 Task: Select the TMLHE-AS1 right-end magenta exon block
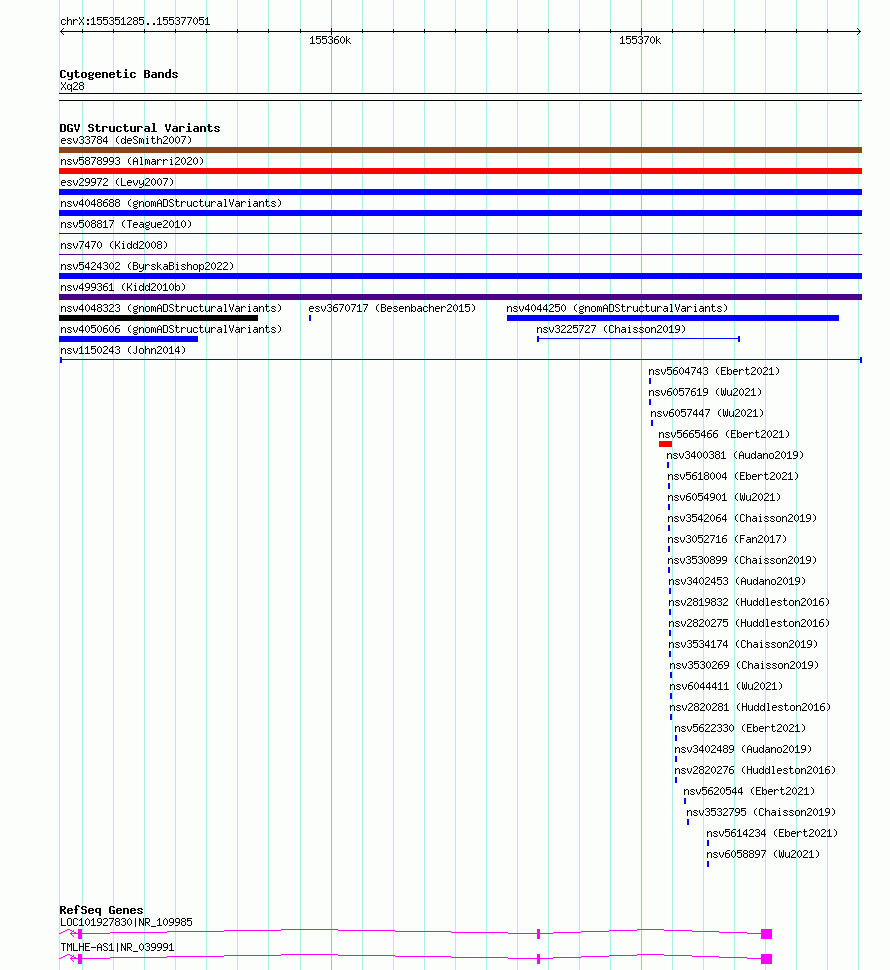[766, 959]
